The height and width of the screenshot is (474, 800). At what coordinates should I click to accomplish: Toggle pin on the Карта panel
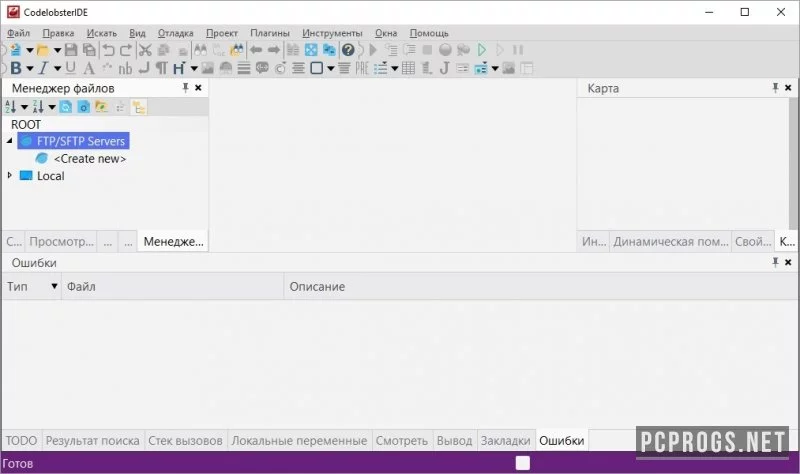[775, 88]
